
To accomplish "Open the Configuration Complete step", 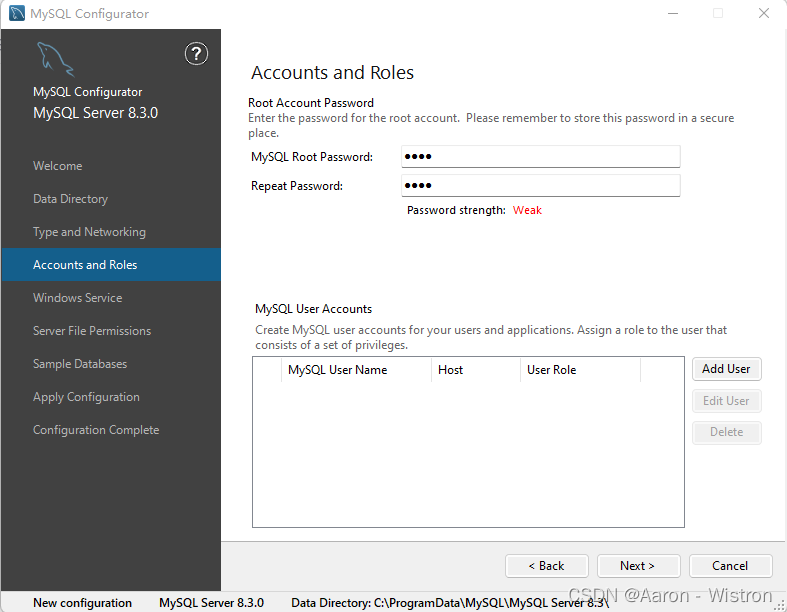I will tap(96, 430).
